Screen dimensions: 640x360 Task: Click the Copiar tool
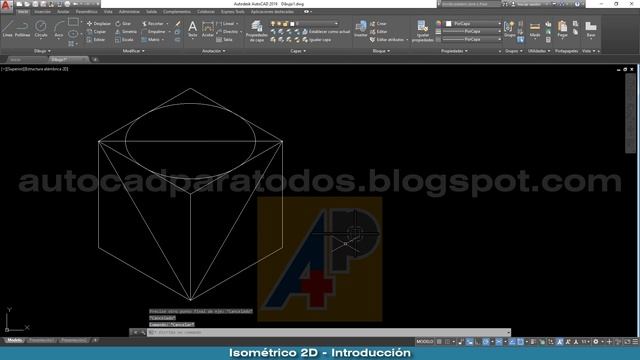pyautogui.click(x=96, y=32)
